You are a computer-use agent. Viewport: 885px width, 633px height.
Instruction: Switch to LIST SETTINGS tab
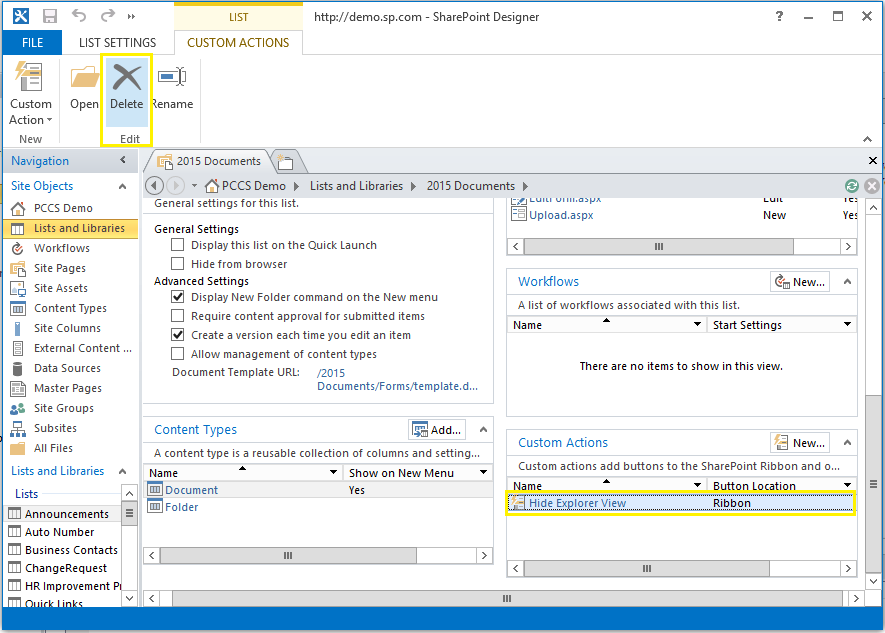pyautogui.click(x=117, y=43)
